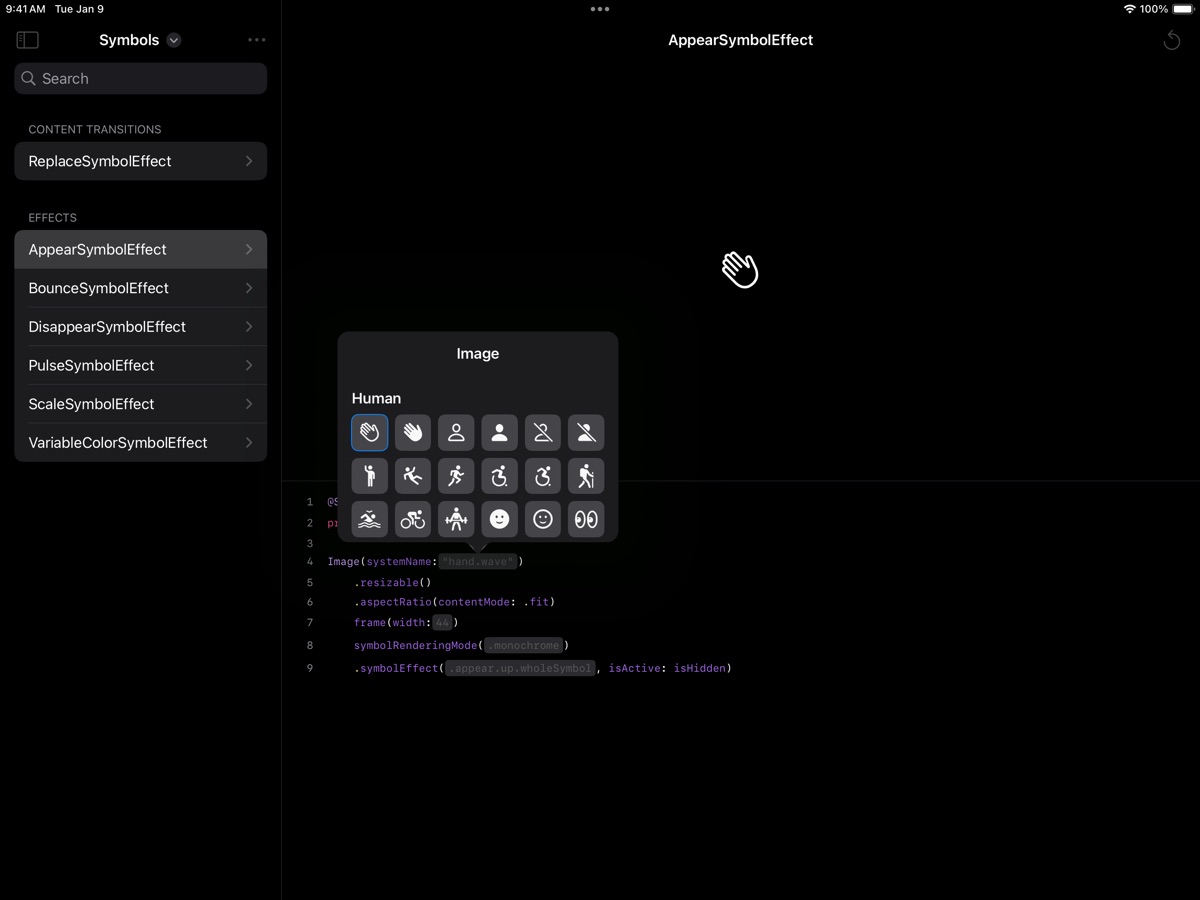The height and width of the screenshot is (900, 1200).
Task: Open the sidebar ellipsis more menu
Action: [257, 40]
